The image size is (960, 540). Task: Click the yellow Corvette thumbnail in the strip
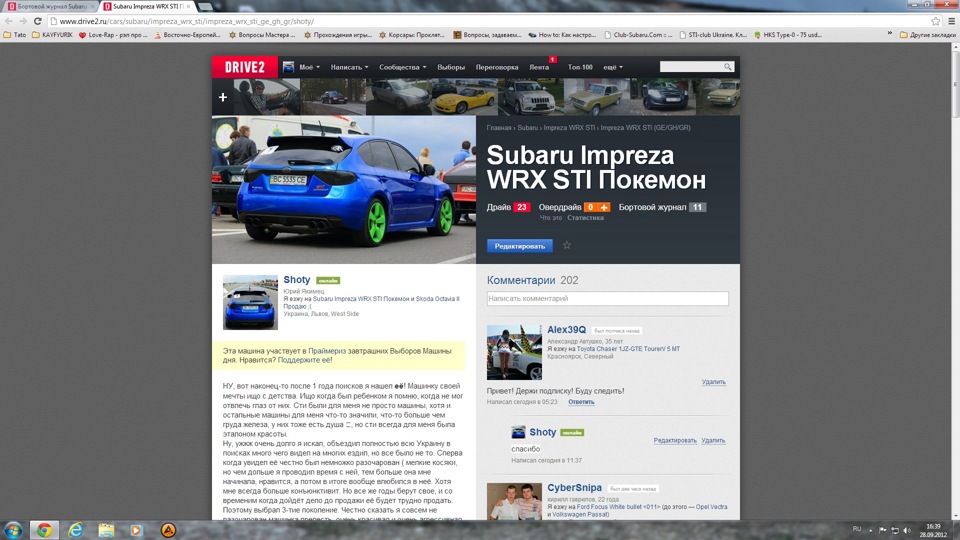[465, 97]
